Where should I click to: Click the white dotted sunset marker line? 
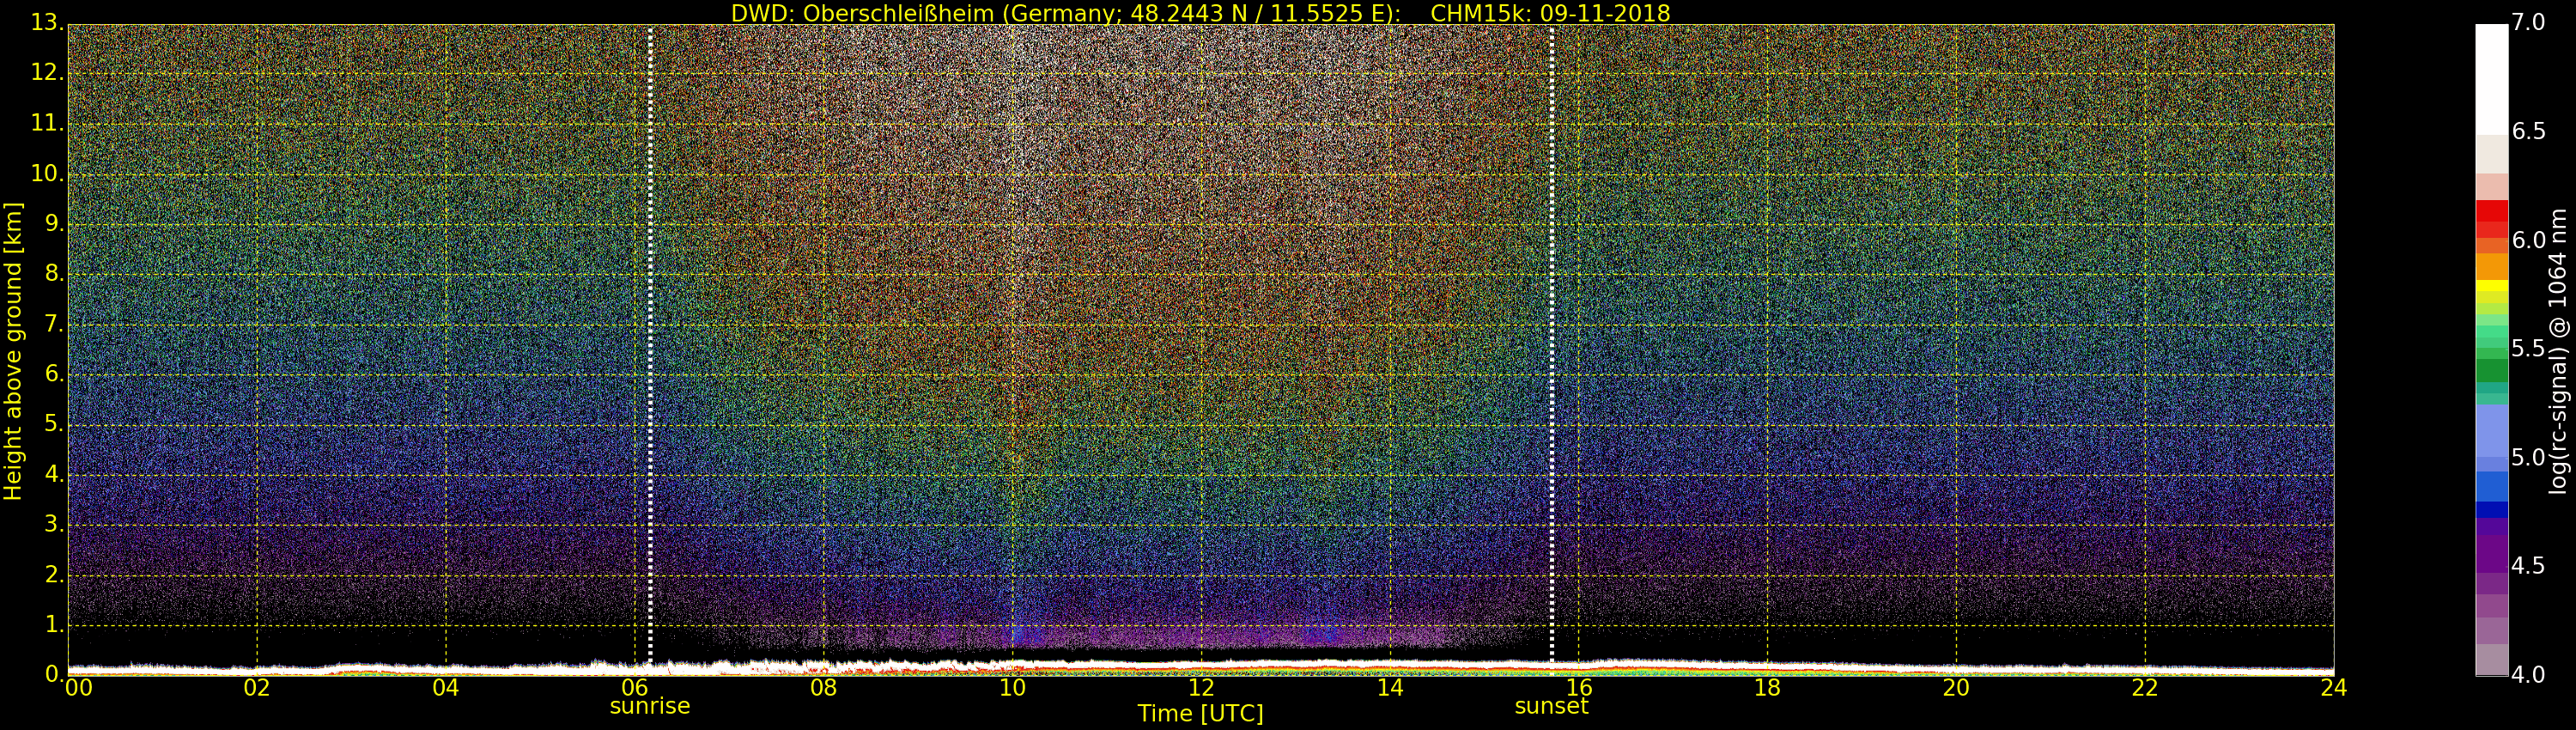[1551, 340]
